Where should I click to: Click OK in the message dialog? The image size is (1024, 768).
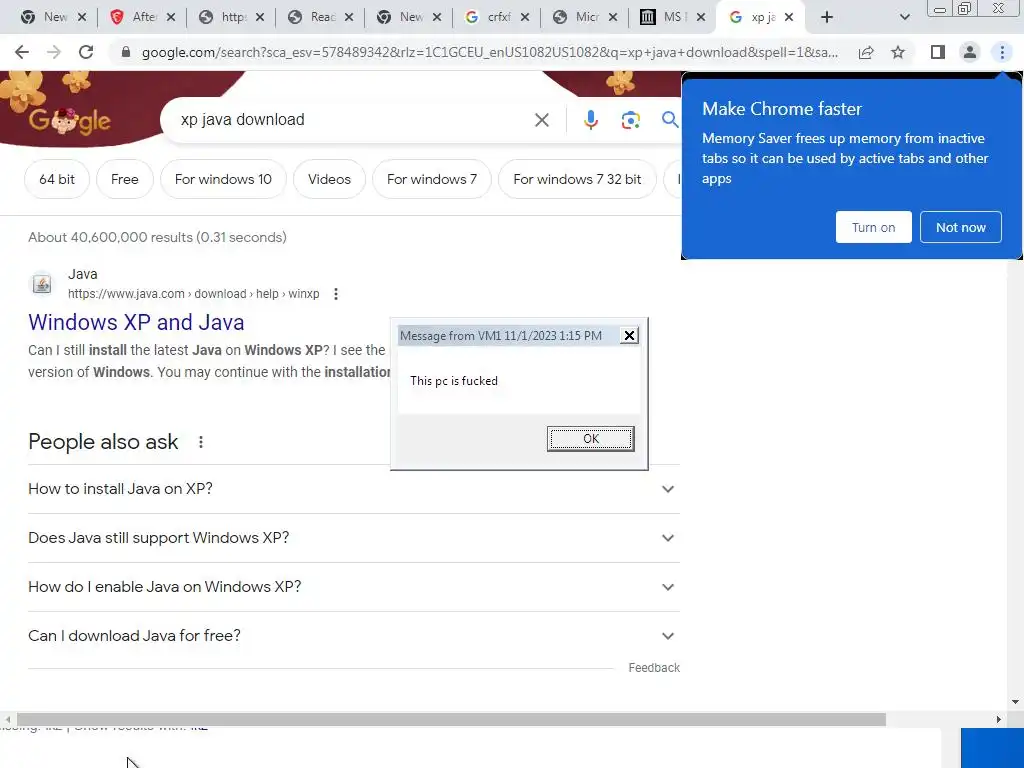[x=590, y=439]
